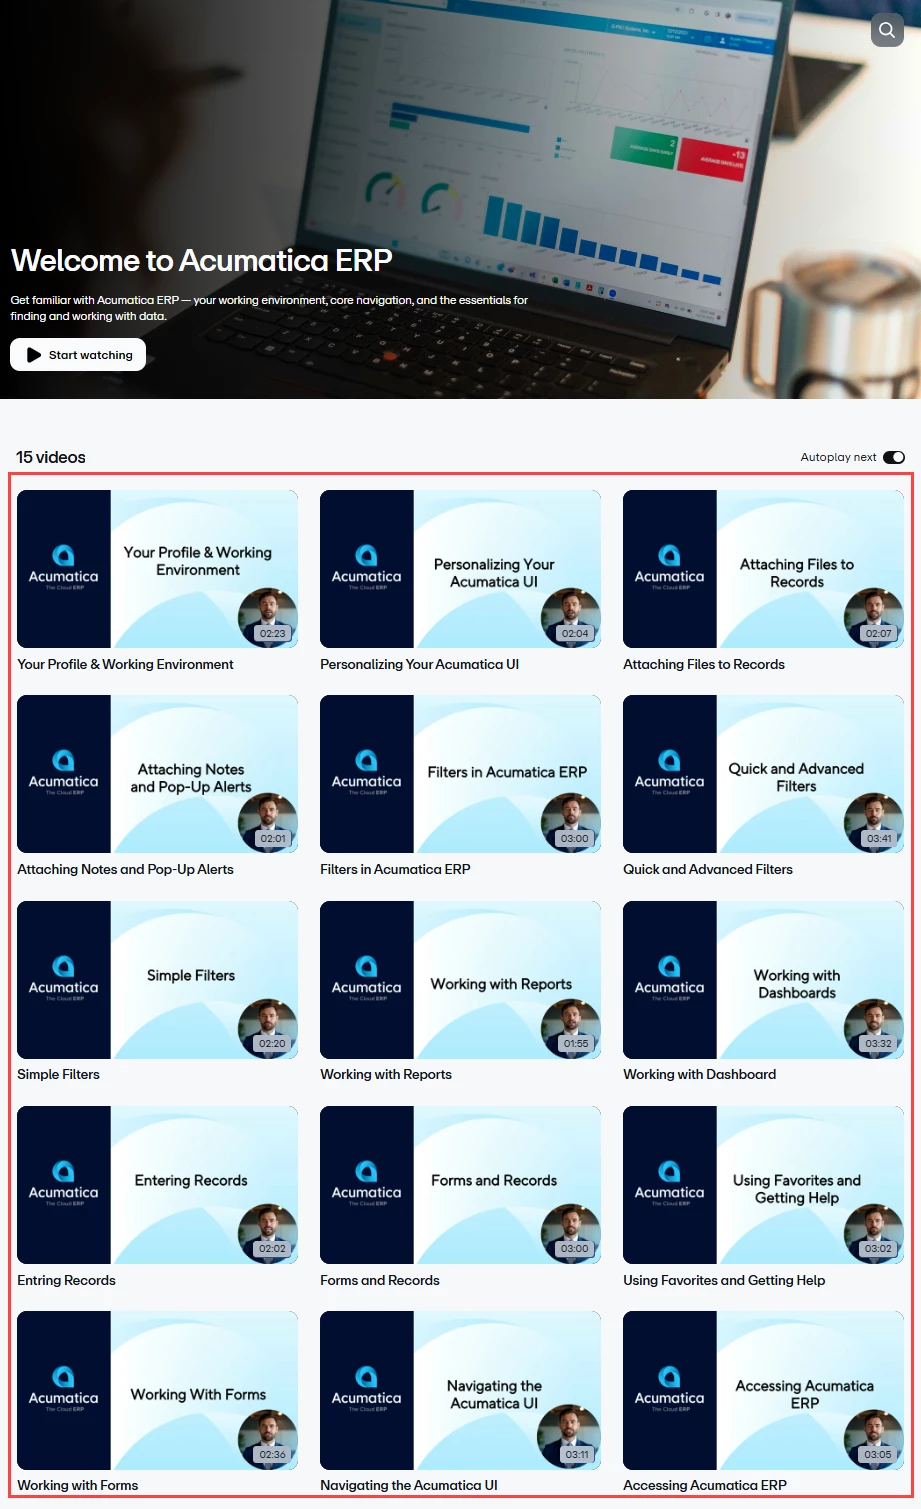Click the Navigating the Acumatica UI title link
Image resolution: width=921 pixels, height=1509 pixels.
coord(409,1485)
